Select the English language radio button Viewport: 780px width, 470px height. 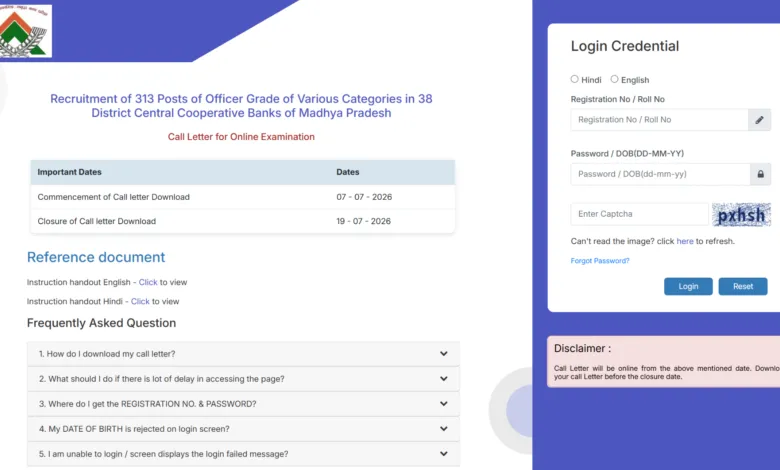click(614, 79)
